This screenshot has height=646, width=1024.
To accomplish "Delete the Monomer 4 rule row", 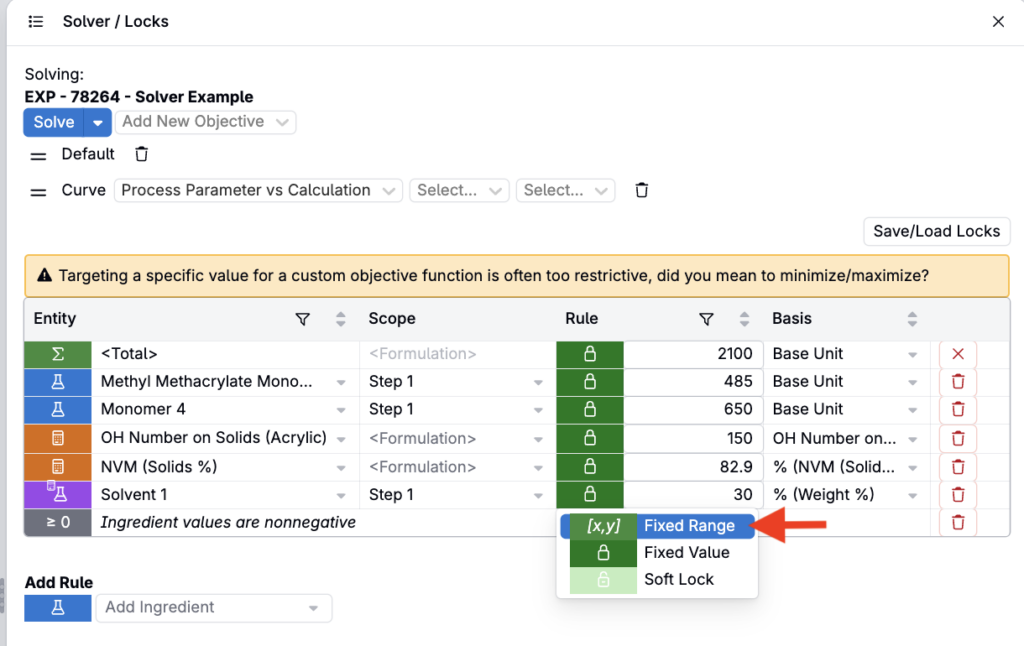I will (958, 410).
